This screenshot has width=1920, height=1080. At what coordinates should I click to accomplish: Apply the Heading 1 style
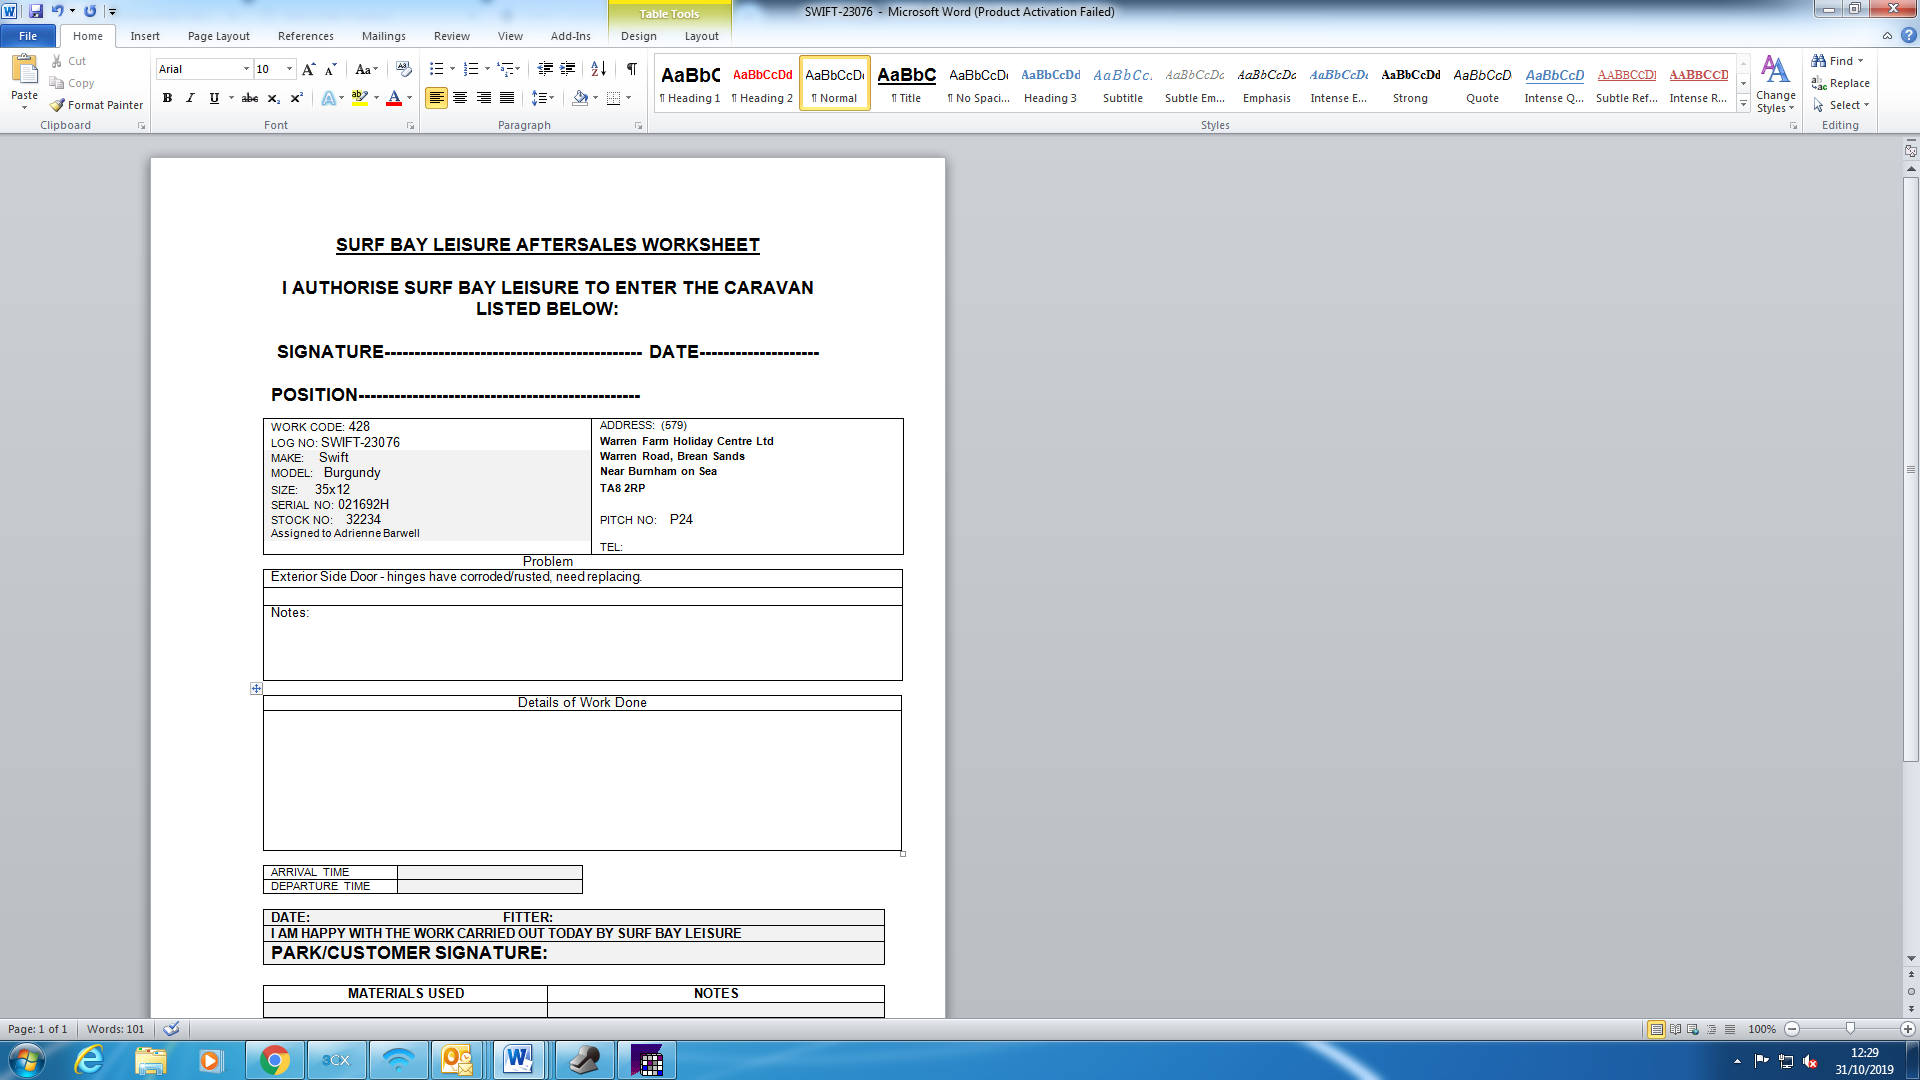point(690,84)
